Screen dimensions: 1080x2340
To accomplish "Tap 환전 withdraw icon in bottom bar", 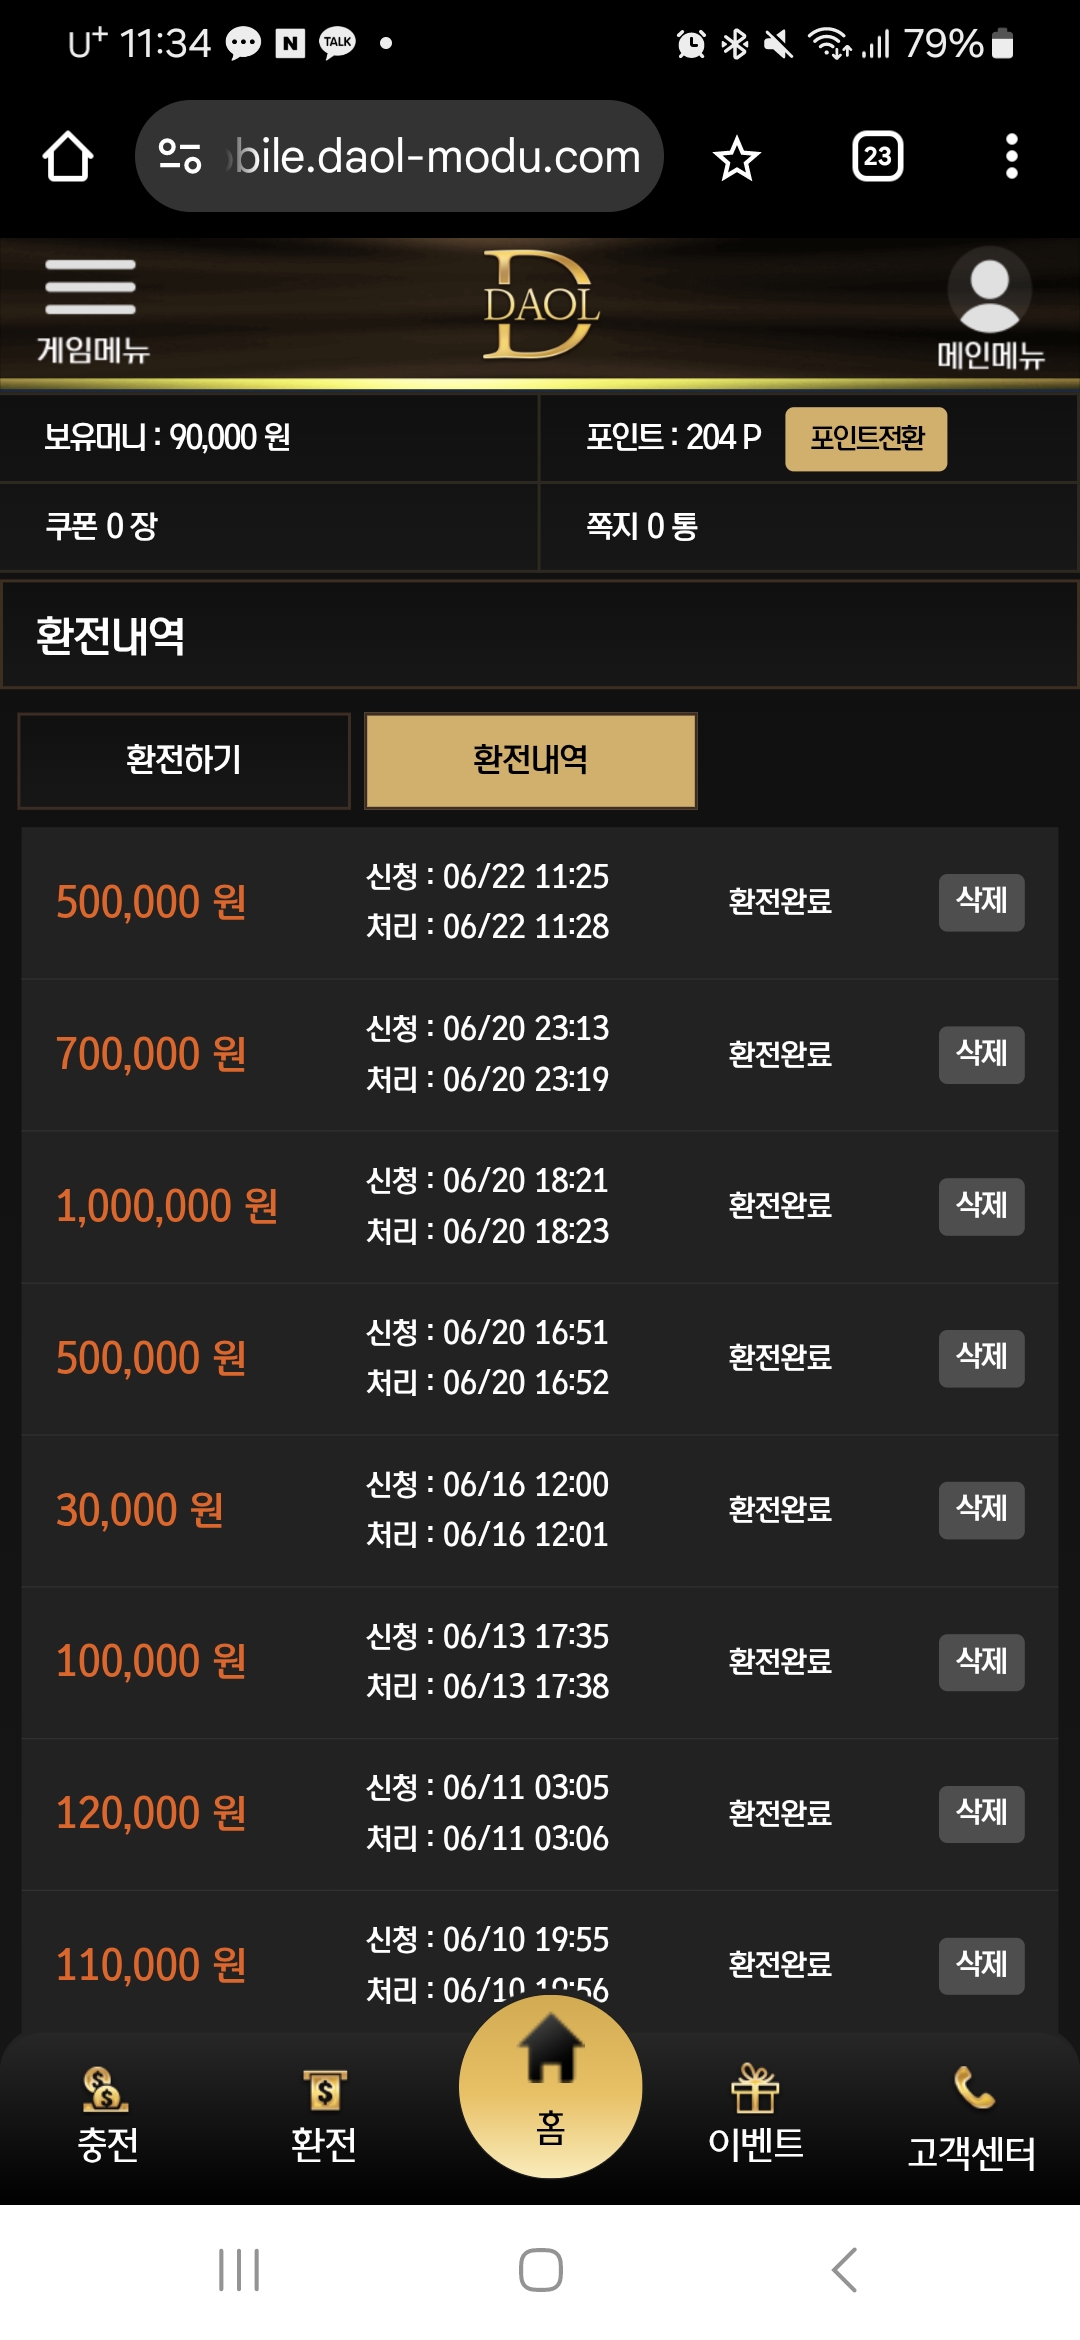I will click(323, 2114).
